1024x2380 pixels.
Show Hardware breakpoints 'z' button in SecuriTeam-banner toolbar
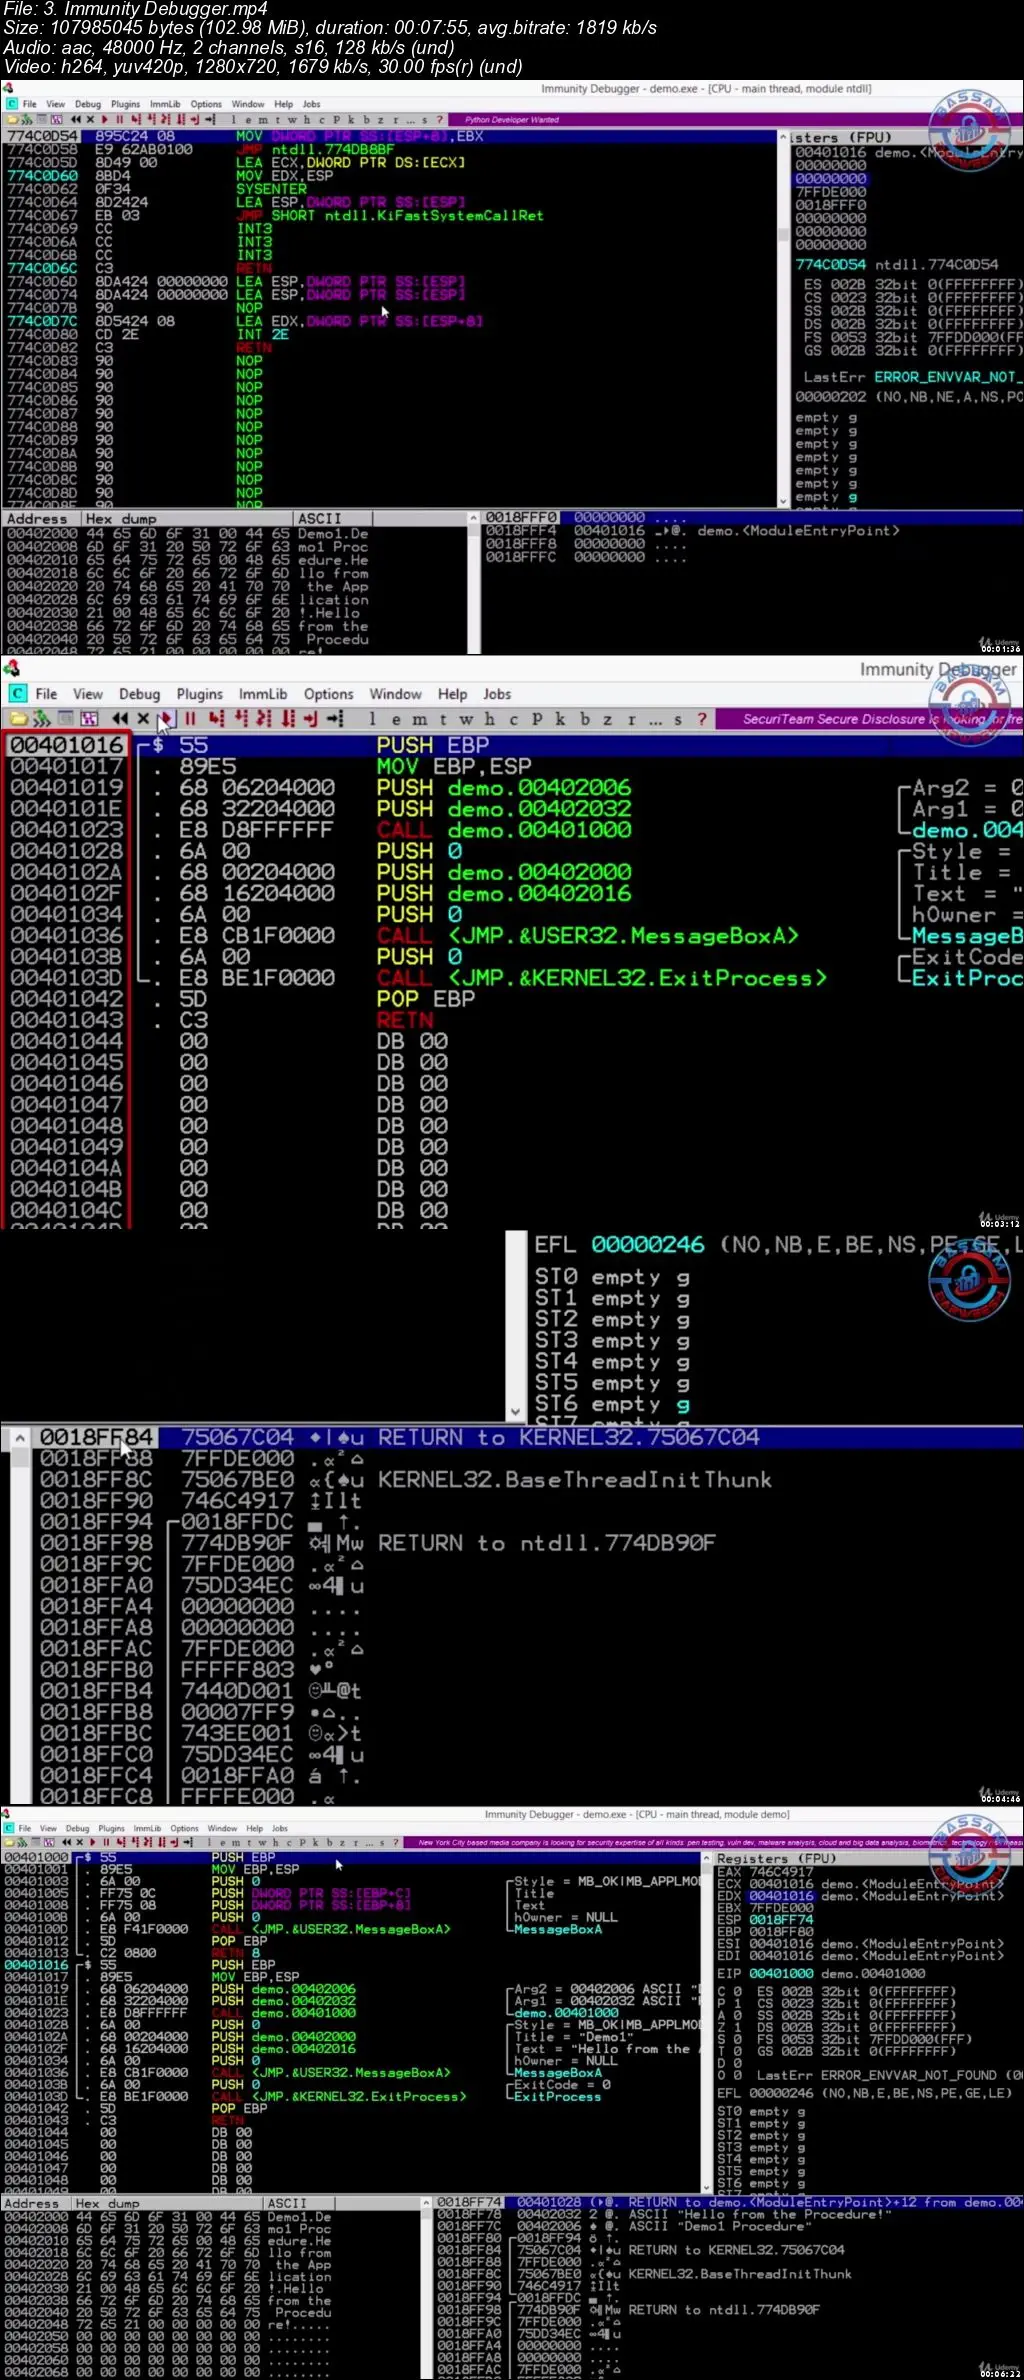[607, 719]
